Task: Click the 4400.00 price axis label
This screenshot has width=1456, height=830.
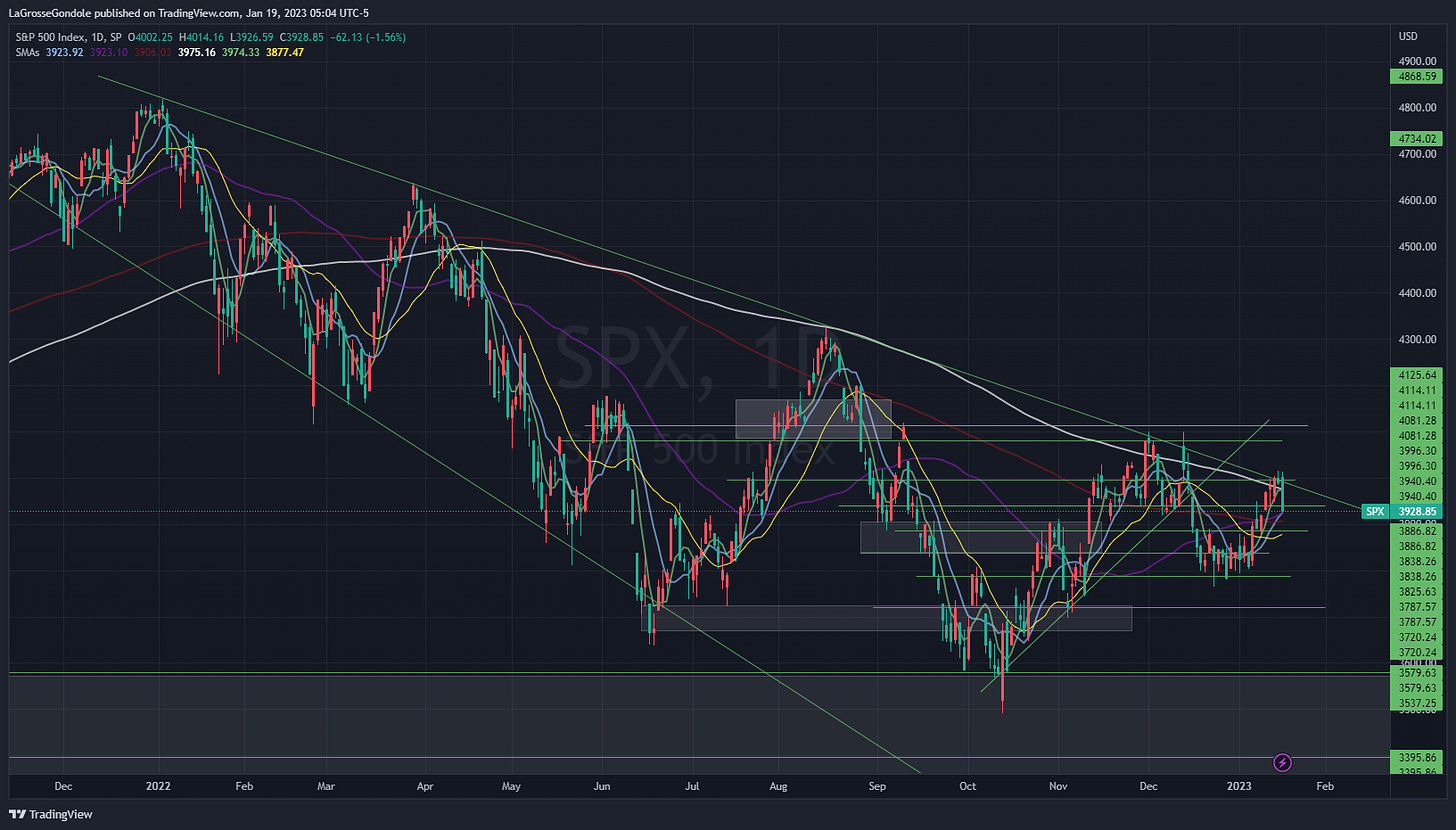Action: pos(1417,294)
